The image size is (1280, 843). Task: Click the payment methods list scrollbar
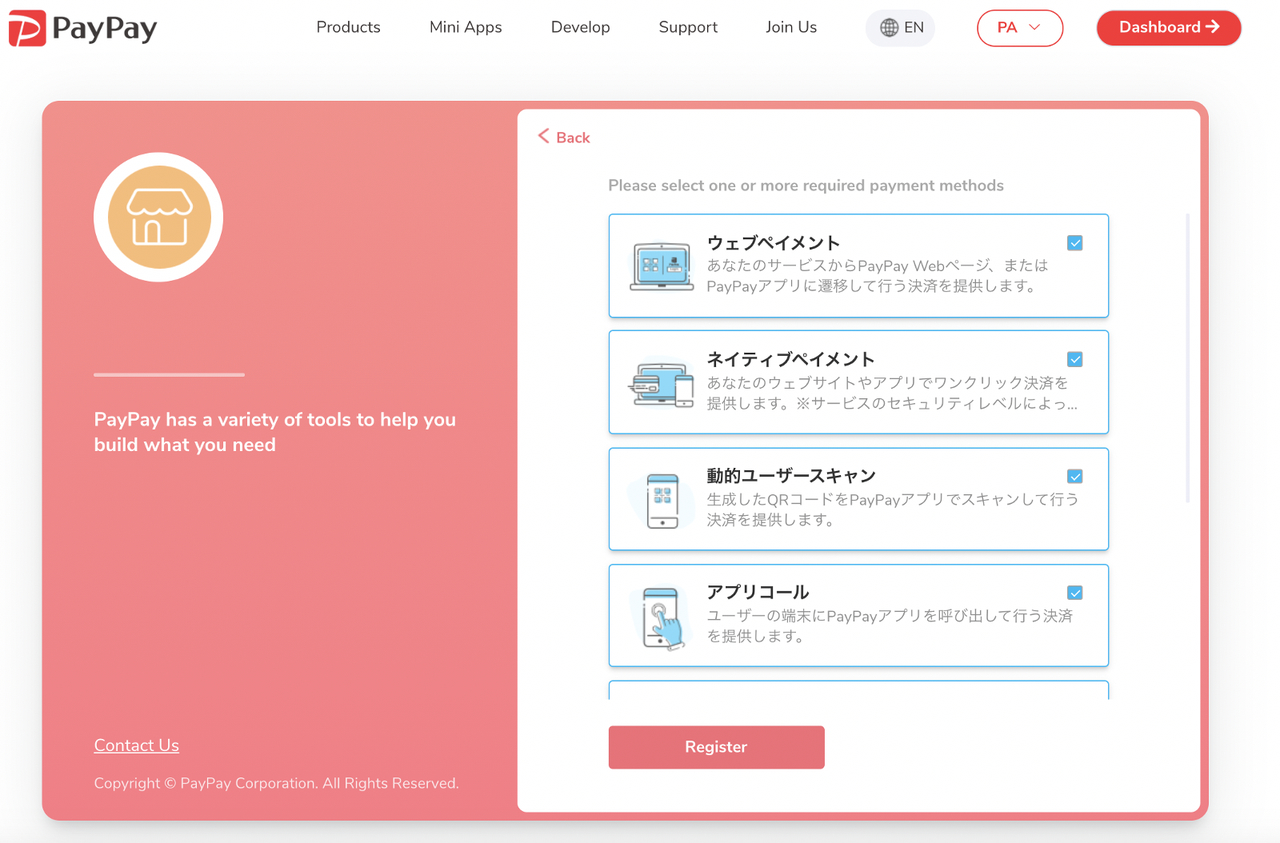[x=1188, y=358]
